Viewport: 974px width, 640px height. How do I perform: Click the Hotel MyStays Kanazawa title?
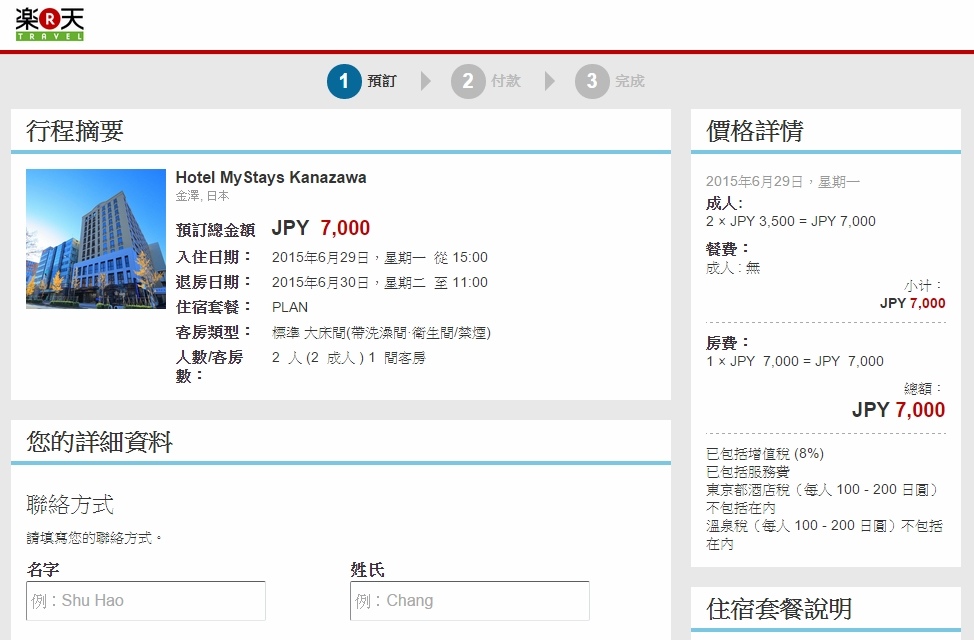coord(271,178)
